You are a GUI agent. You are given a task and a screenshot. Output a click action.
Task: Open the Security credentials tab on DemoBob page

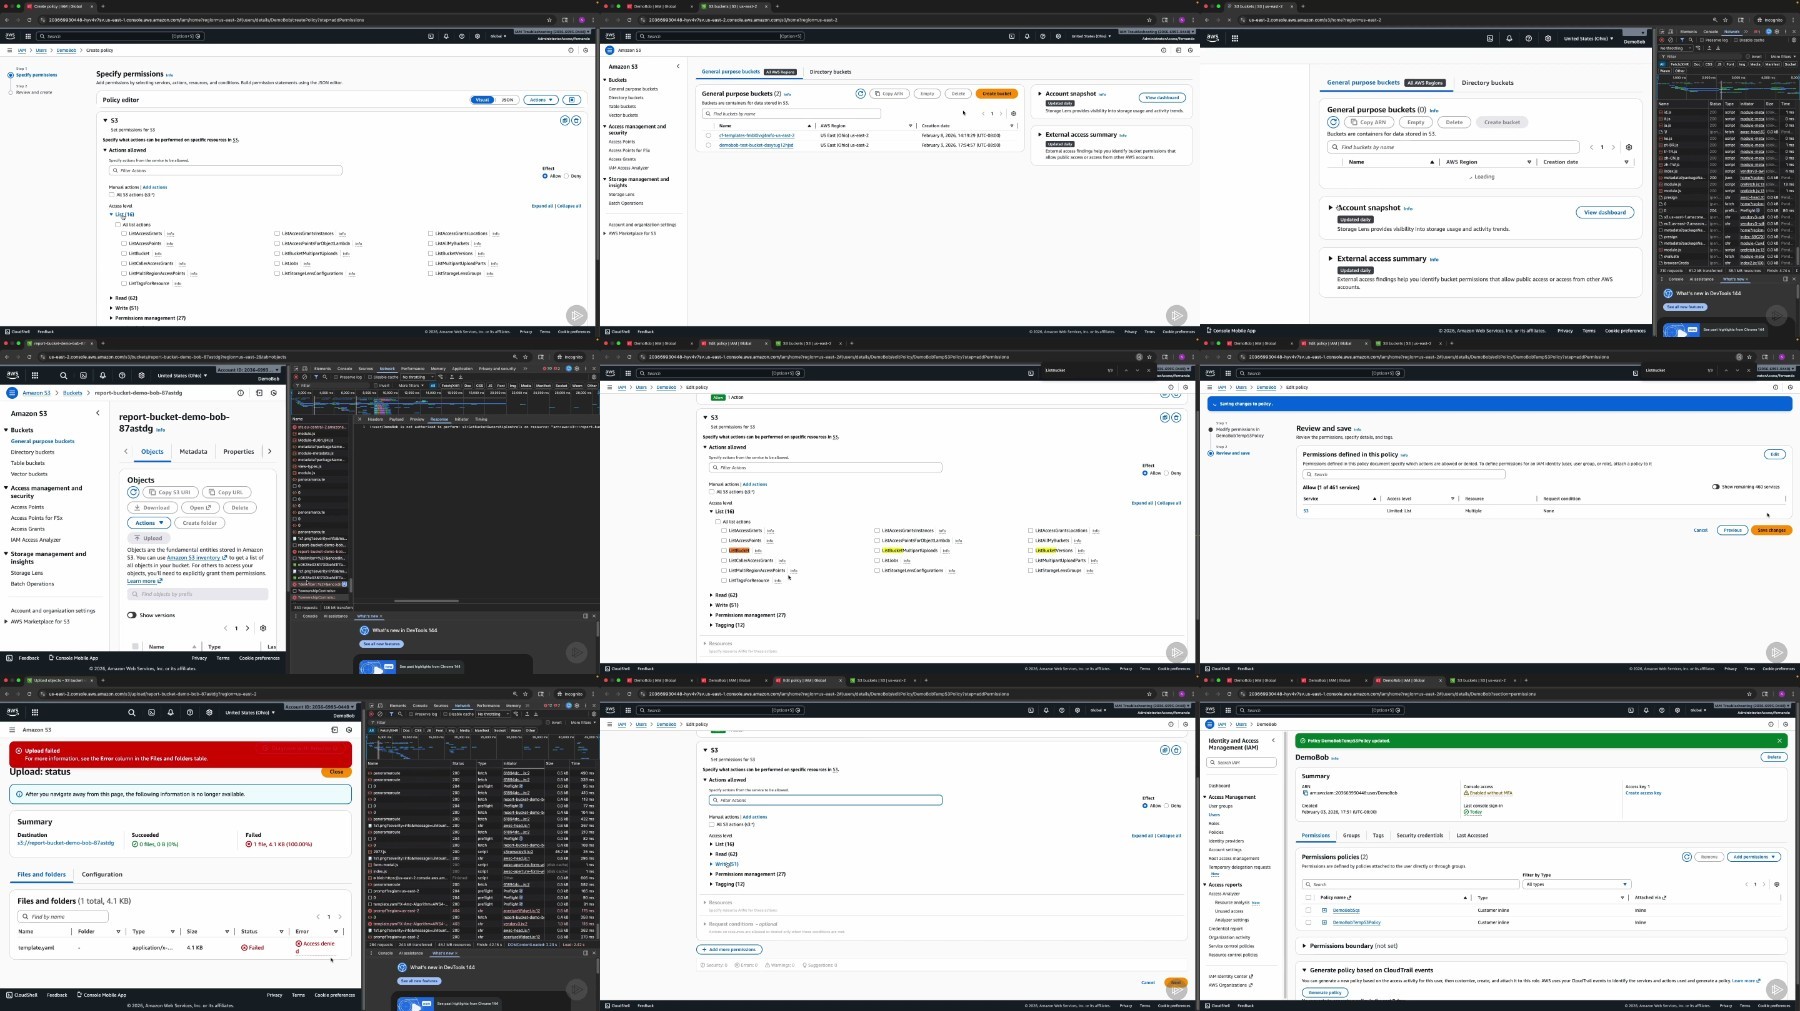pos(1419,835)
